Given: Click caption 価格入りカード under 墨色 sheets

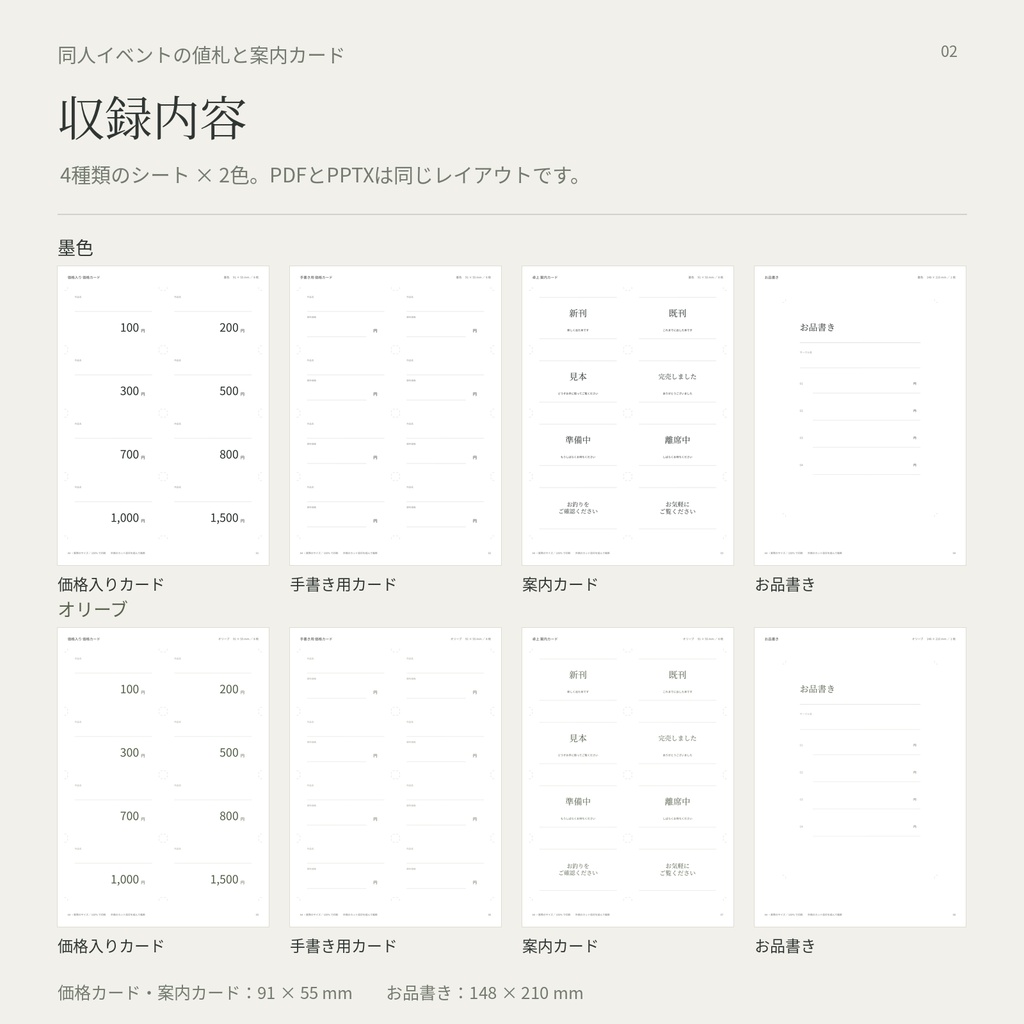Looking at the screenshot, I should click(x=110, y=584).
